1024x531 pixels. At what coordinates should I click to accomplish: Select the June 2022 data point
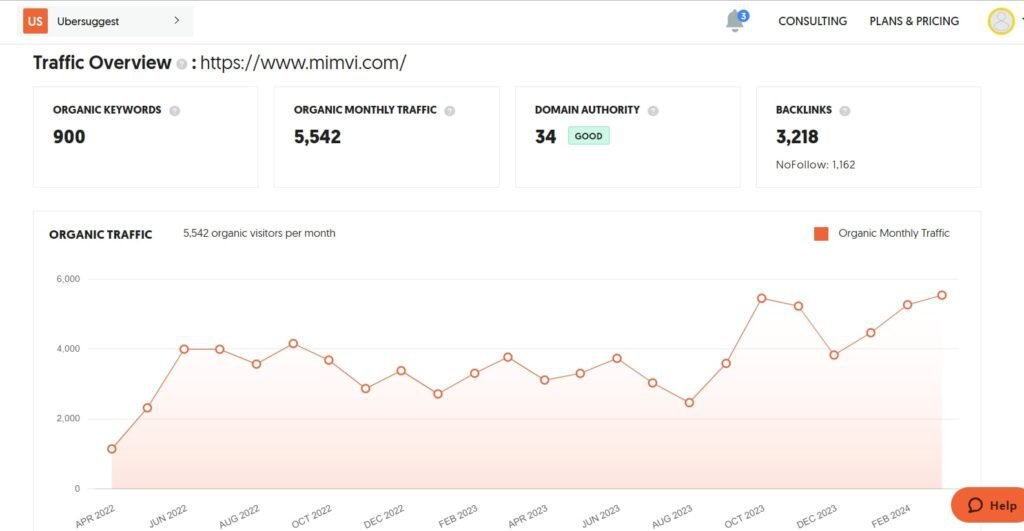[x=184, y=349]
